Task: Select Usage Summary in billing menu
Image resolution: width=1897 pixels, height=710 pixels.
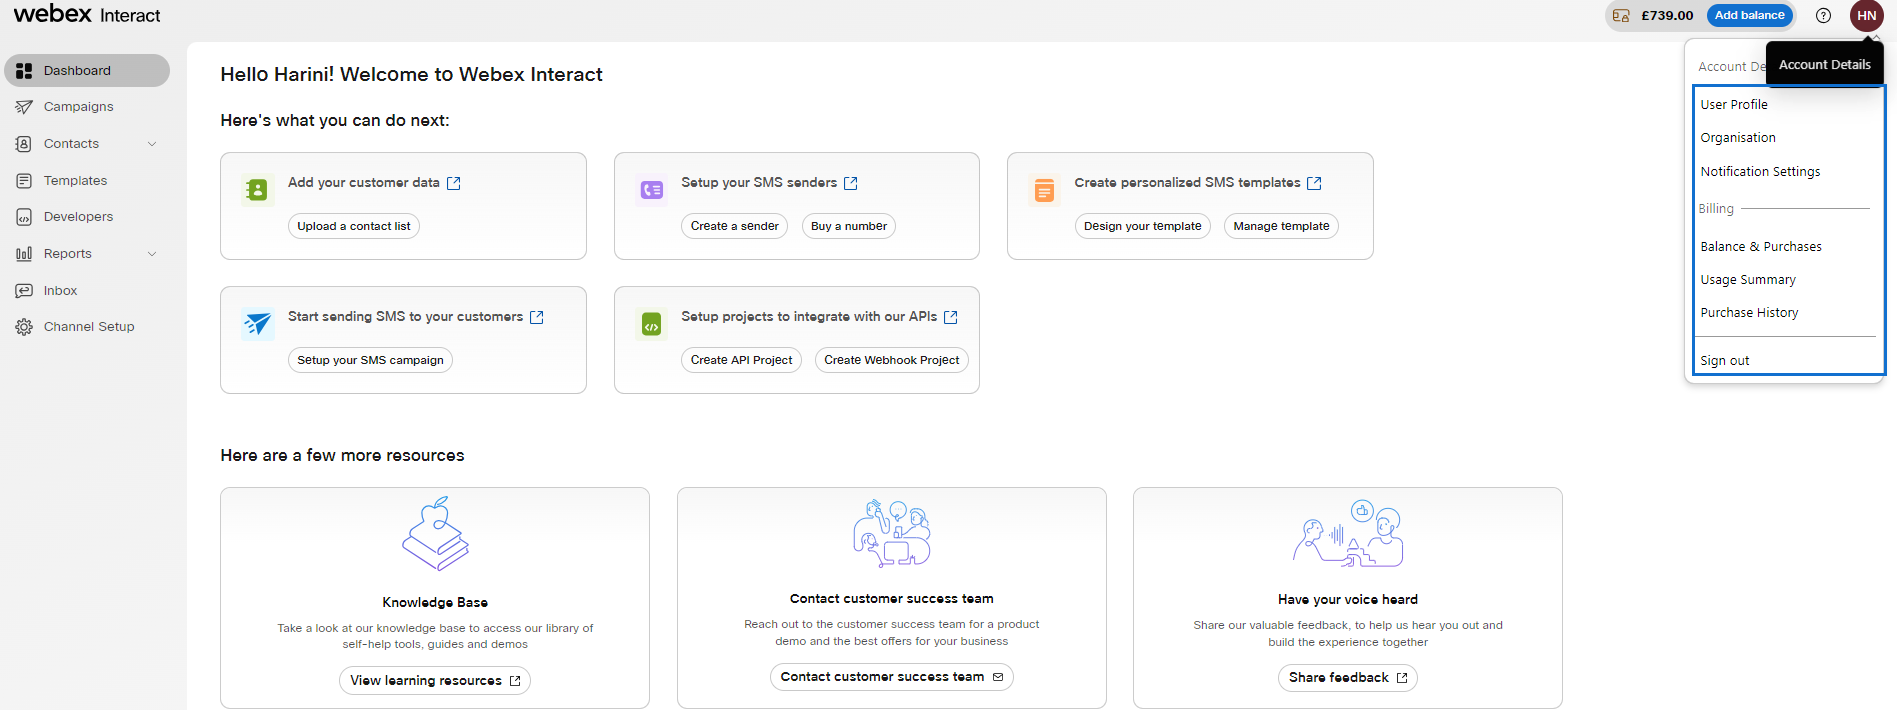Action: click(x=1748, y=280)
